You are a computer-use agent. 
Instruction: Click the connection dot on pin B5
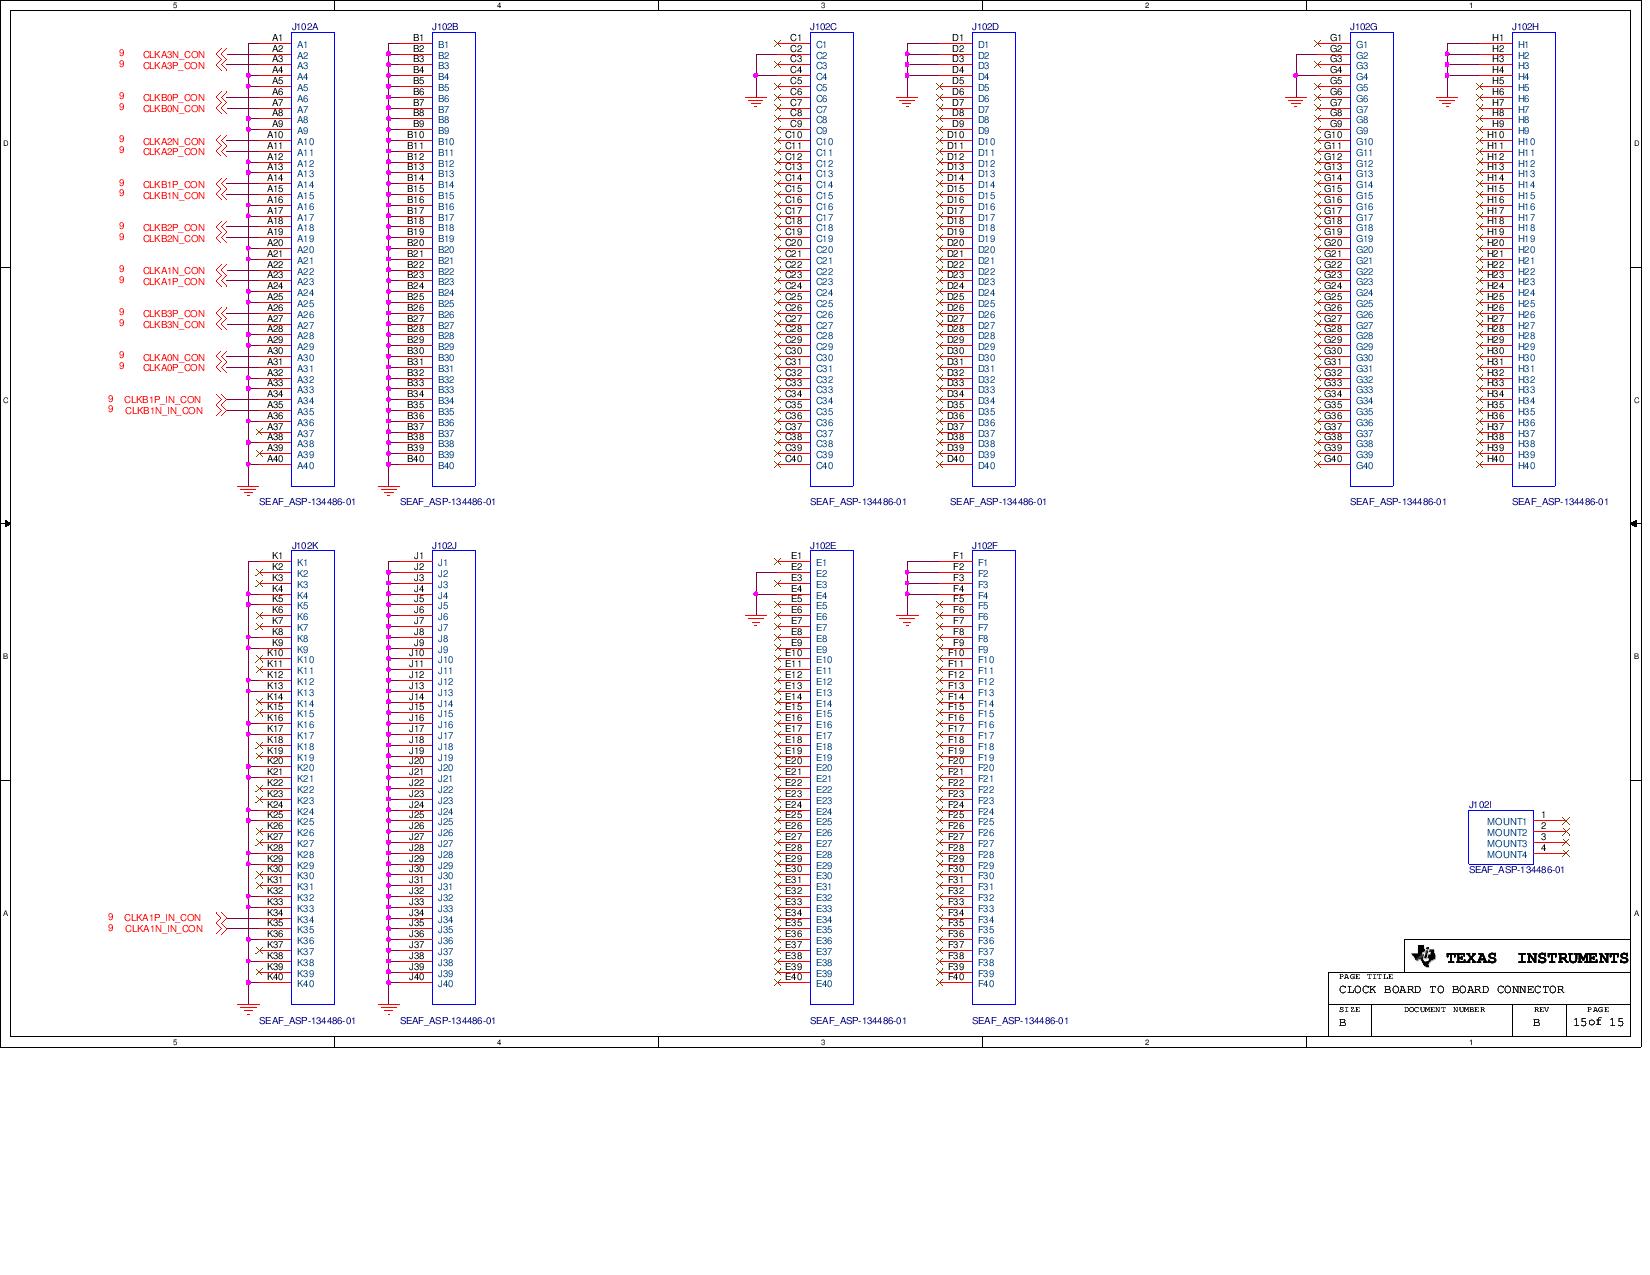tap(387, 86)
